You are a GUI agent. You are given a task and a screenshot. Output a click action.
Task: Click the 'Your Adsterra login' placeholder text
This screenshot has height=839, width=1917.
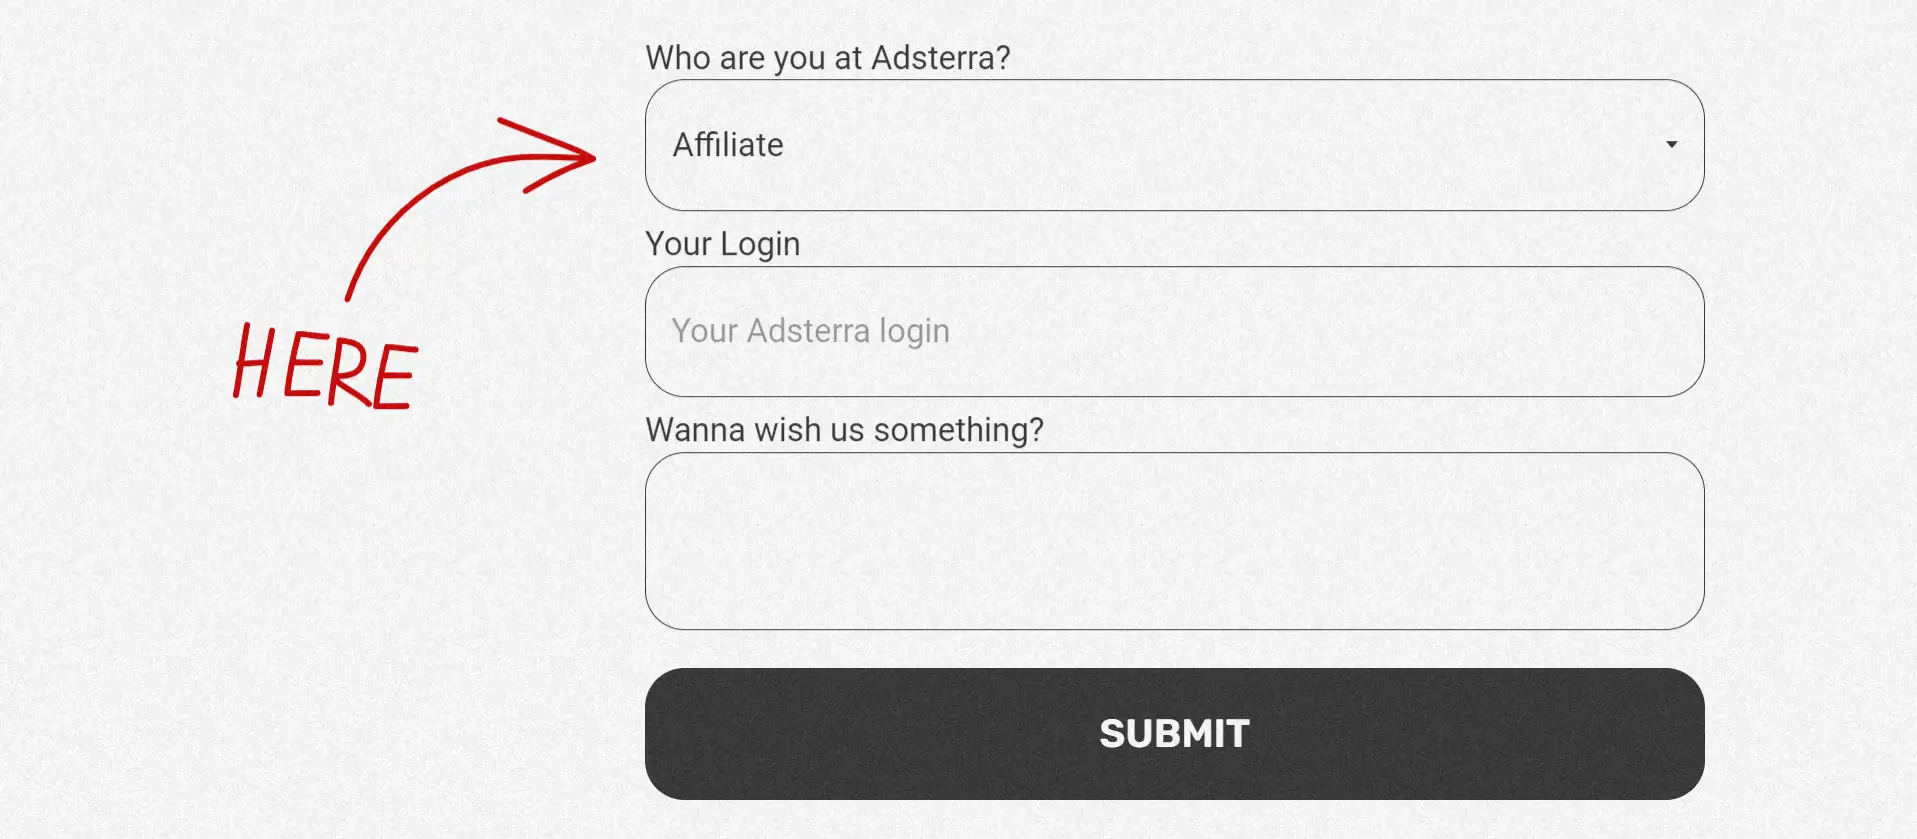pos(811,331)
